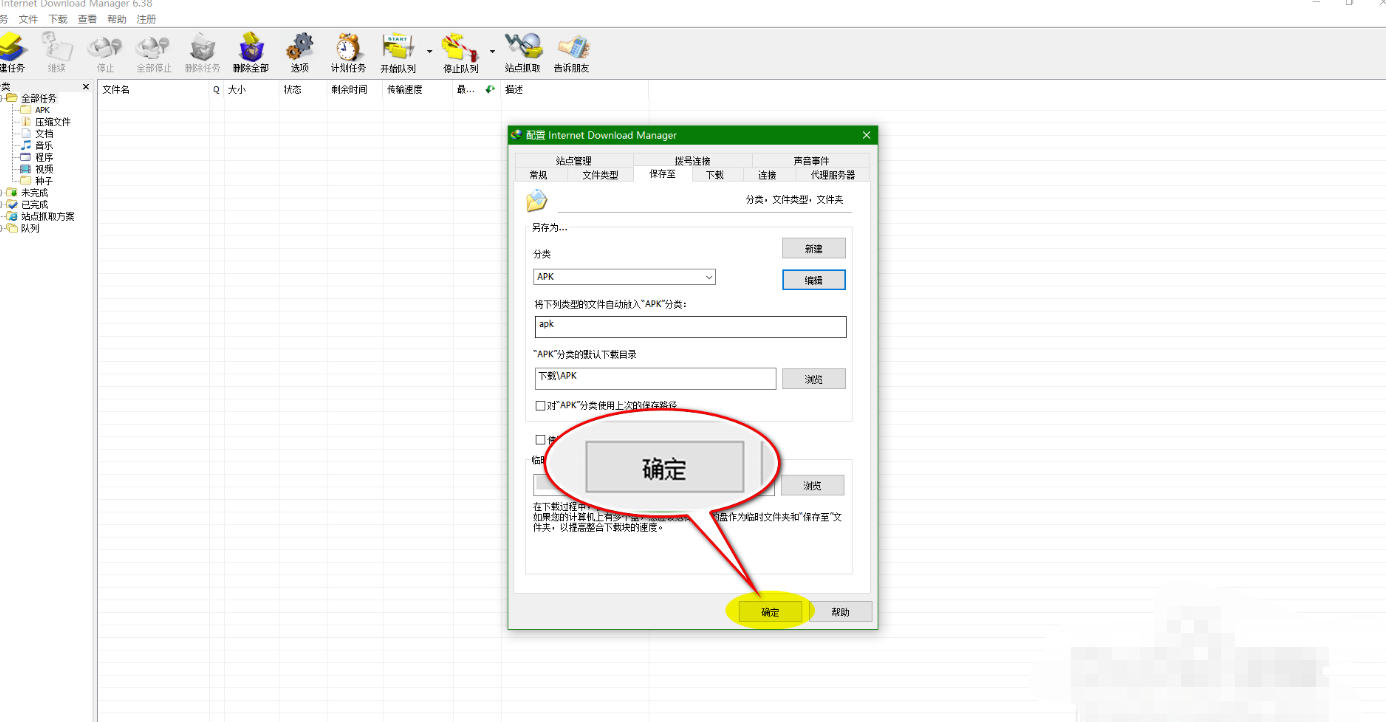Open the 帮助 menu

tap(117, 19)
